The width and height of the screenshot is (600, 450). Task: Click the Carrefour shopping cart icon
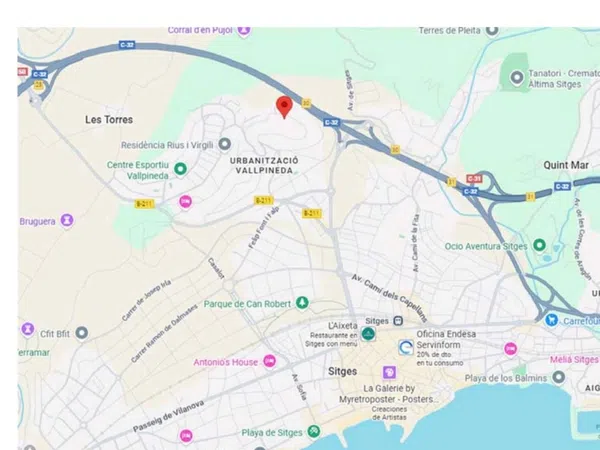click(x=551, y=320)
